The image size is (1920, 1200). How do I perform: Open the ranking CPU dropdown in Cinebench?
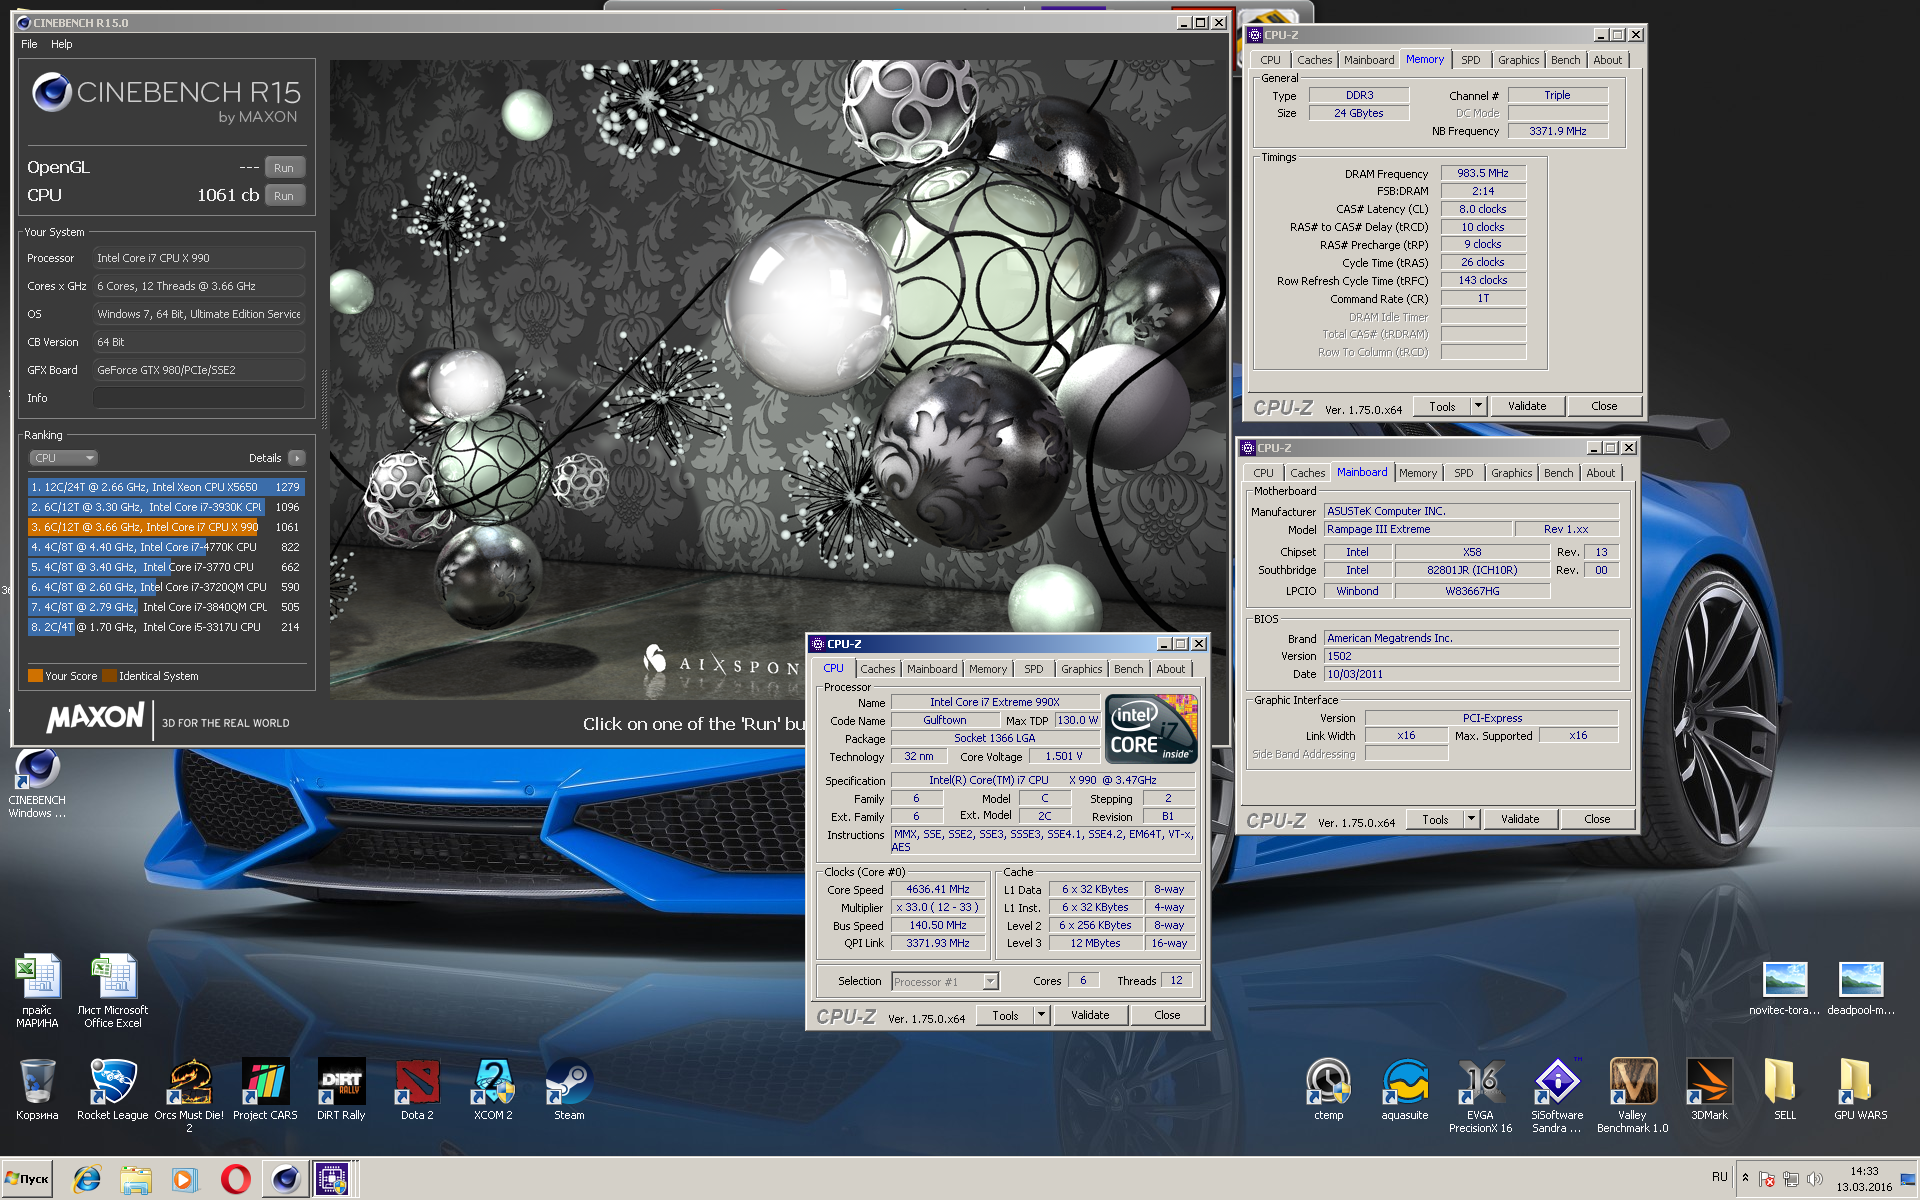[x=63, y=458]
